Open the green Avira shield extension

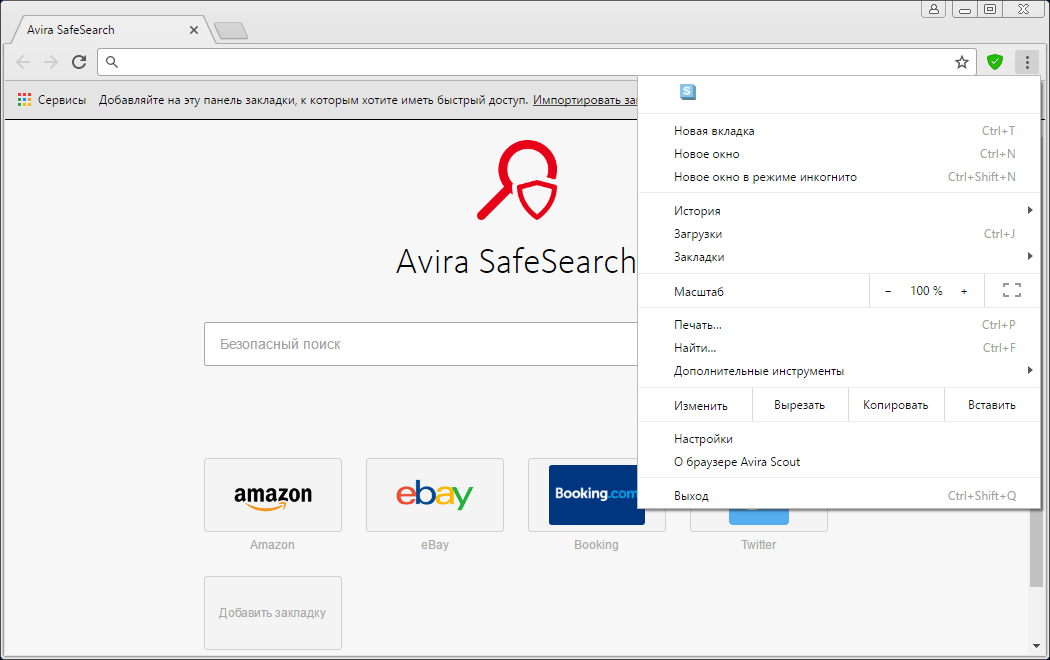pos(995,62)
